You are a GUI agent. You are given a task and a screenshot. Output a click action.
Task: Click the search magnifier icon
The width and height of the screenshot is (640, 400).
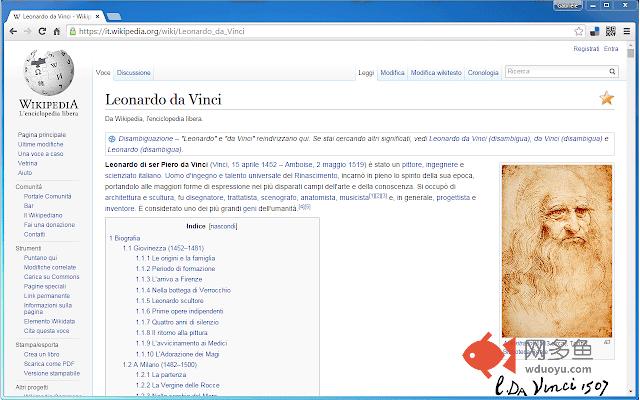612,71
